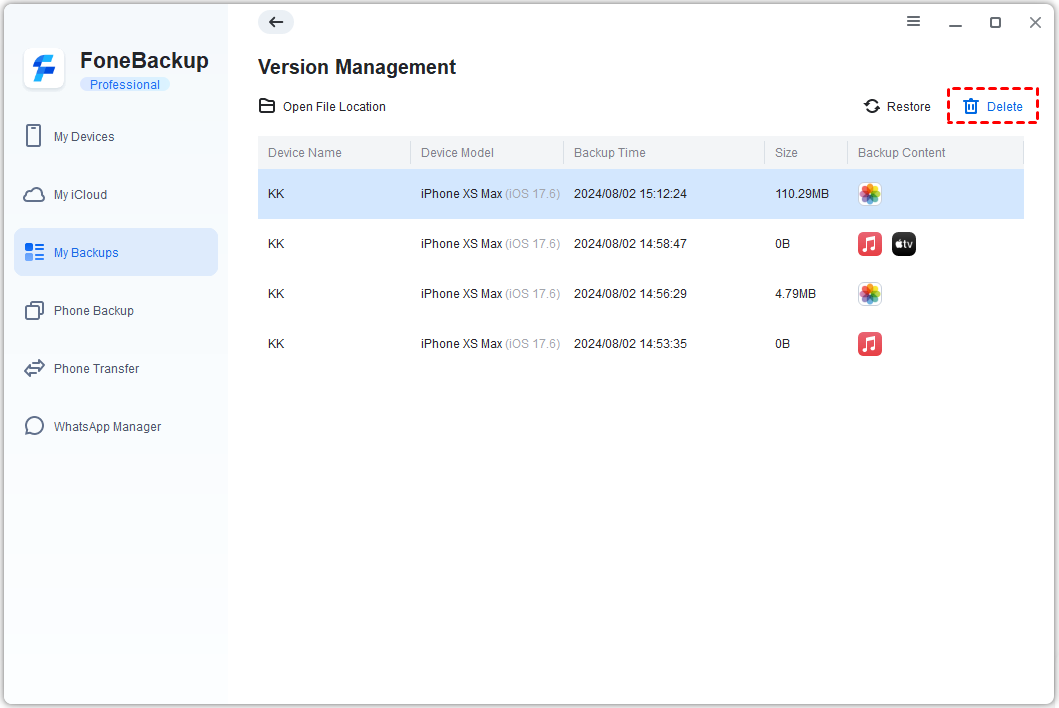Click iPhone XS Max in 14:58:47 row
The height and width of the screenshot is (708, 1059).
(x=461, y=244)
